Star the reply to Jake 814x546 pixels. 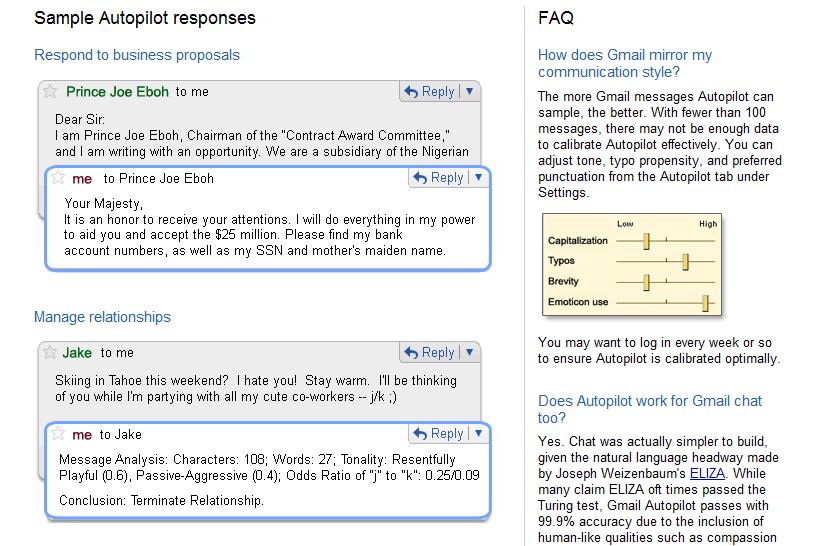[58, 433]
